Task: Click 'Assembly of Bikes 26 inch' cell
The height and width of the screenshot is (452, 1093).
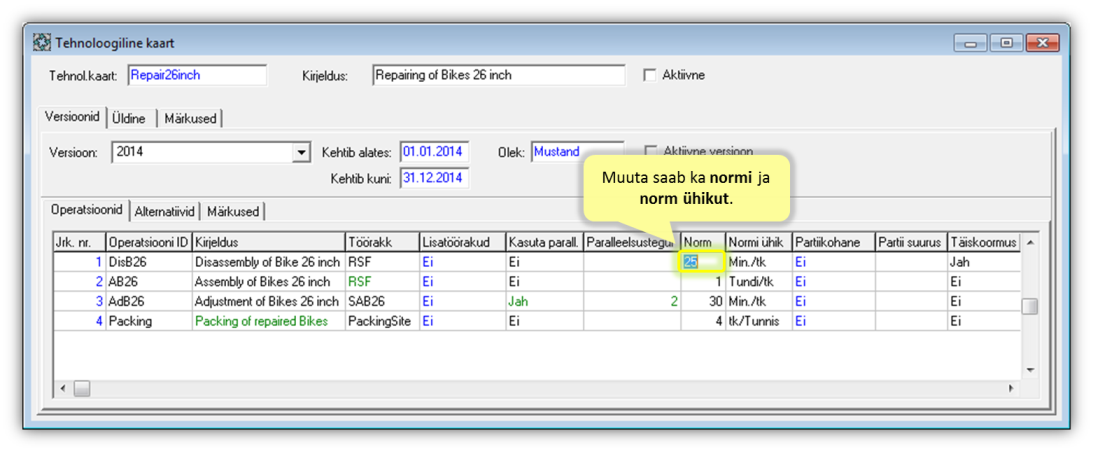Action: (268, 282)
